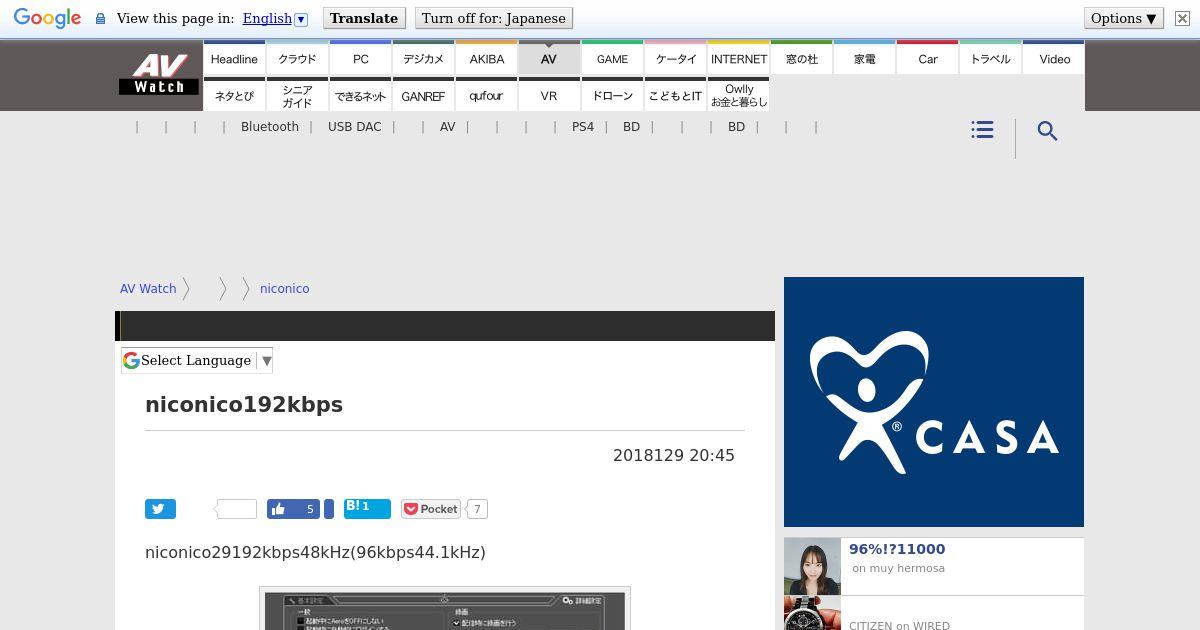The image size is (1200, 630).
Task: Click the Twitter share count box
Action: point(236,509)
